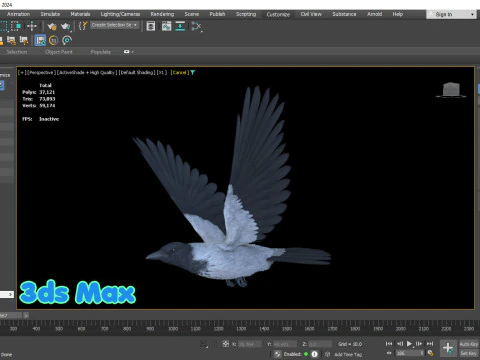Viewport: 480px width, 360px height.
Task: Open the Scene menu
Action: [192, 14]
